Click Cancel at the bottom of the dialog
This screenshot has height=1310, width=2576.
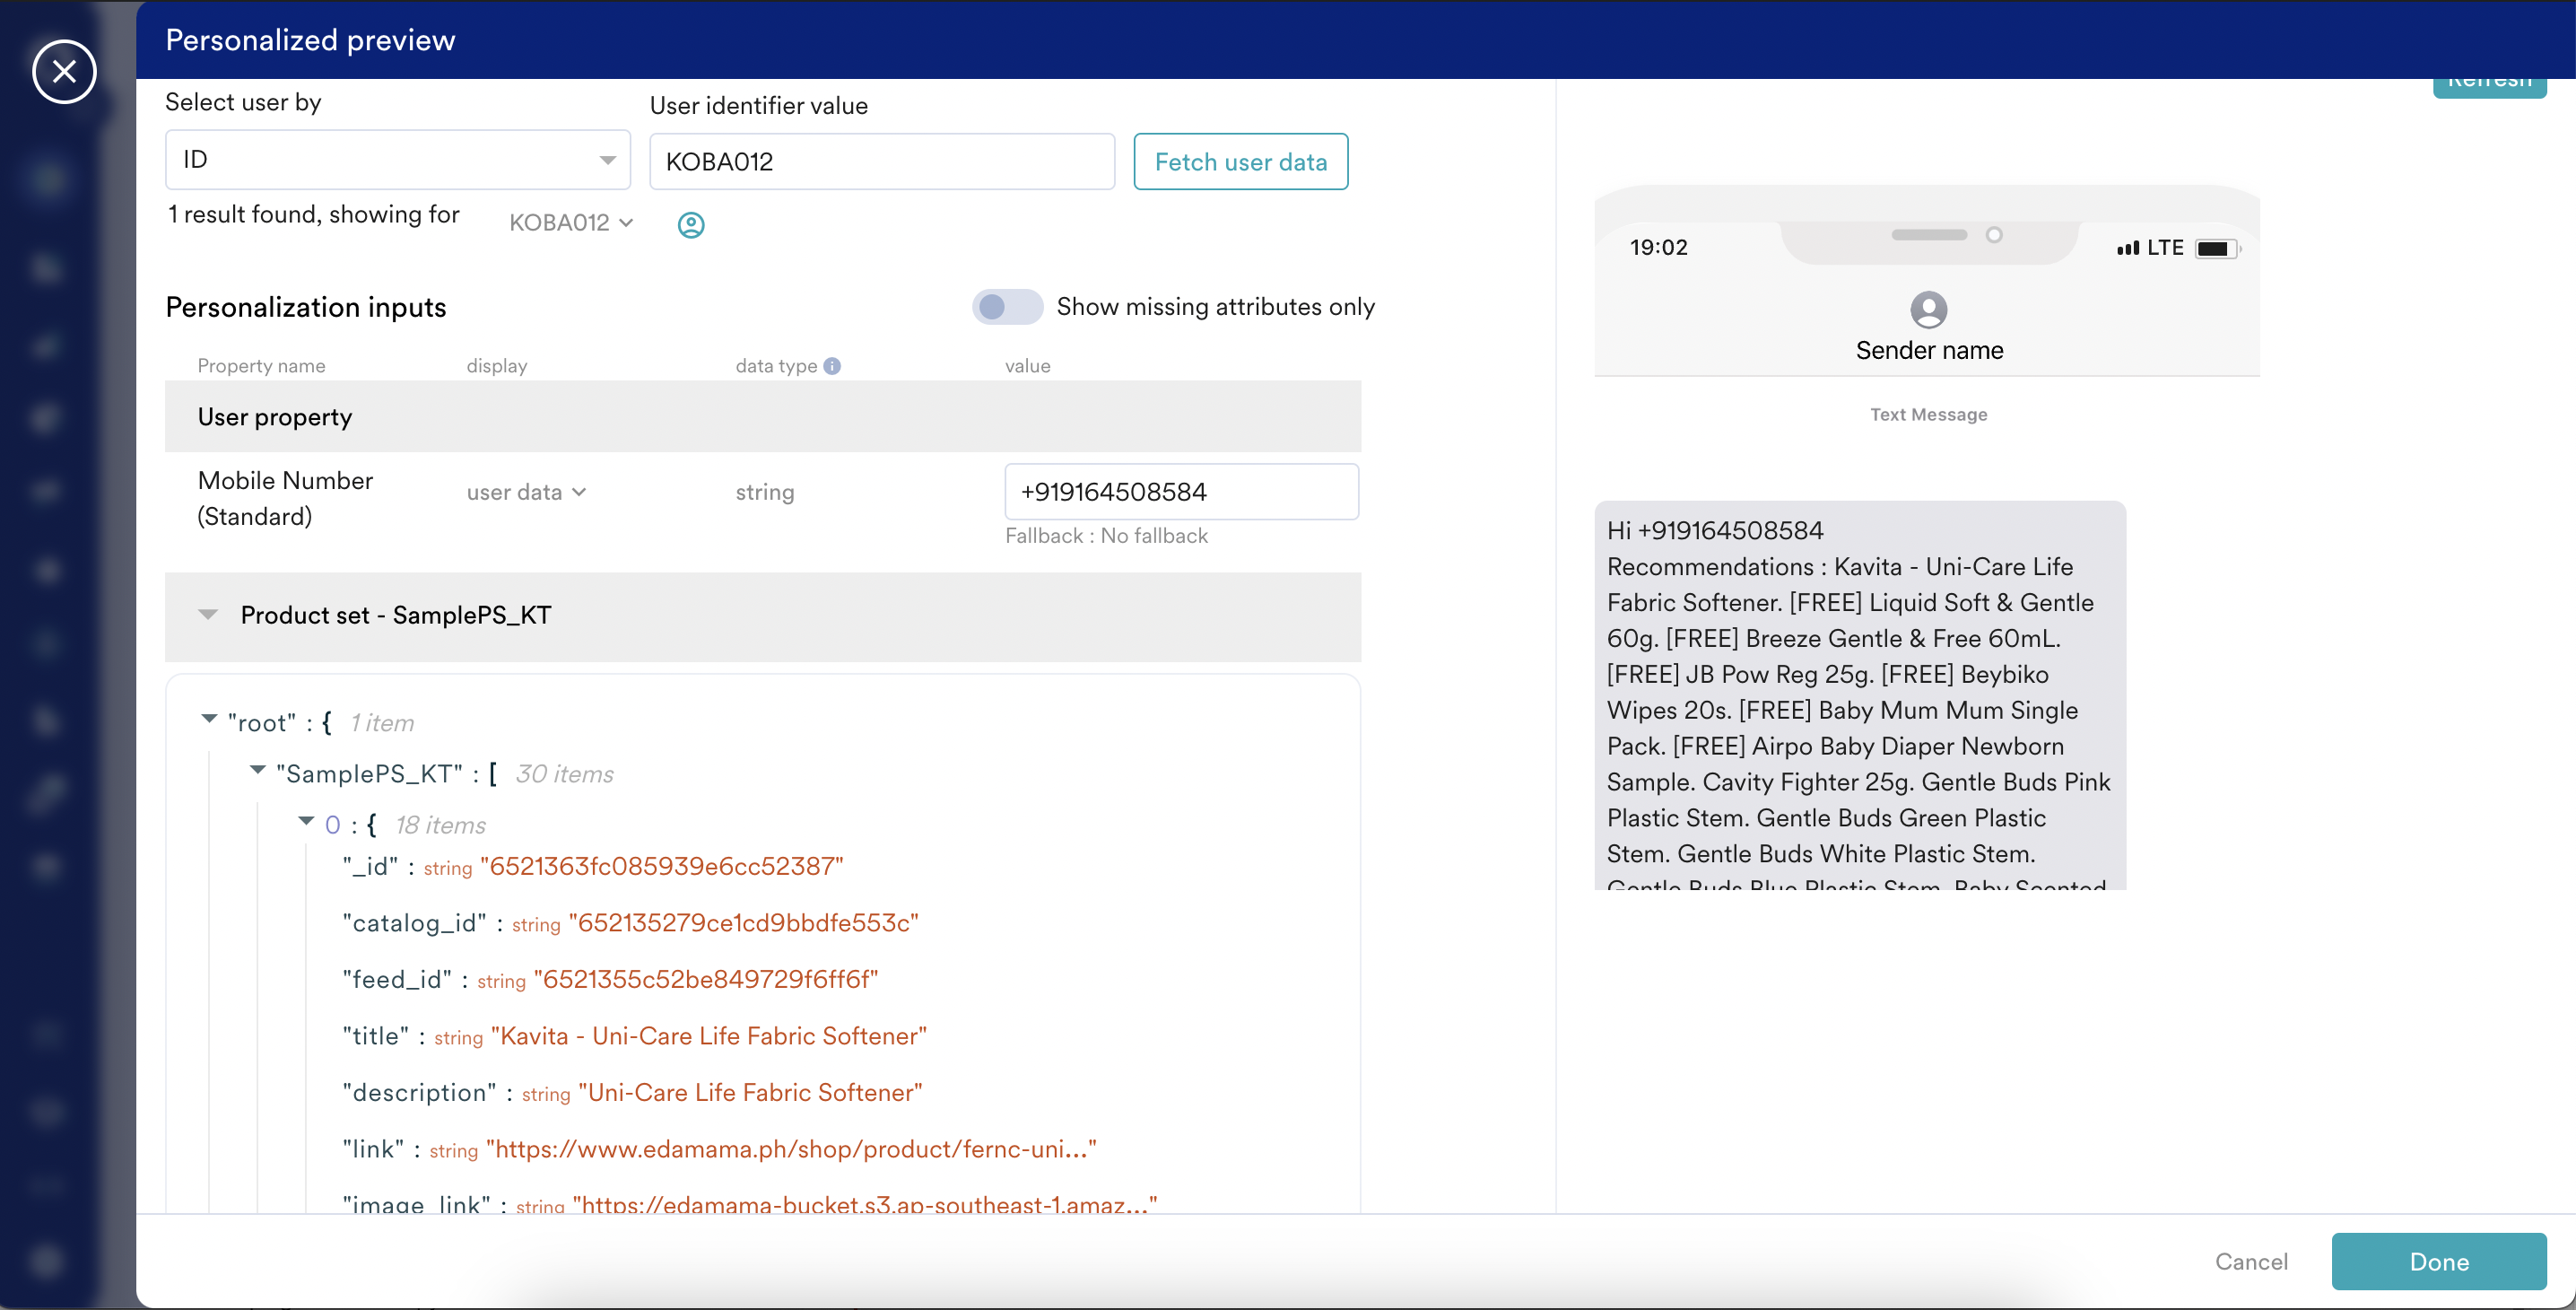2250,1261
